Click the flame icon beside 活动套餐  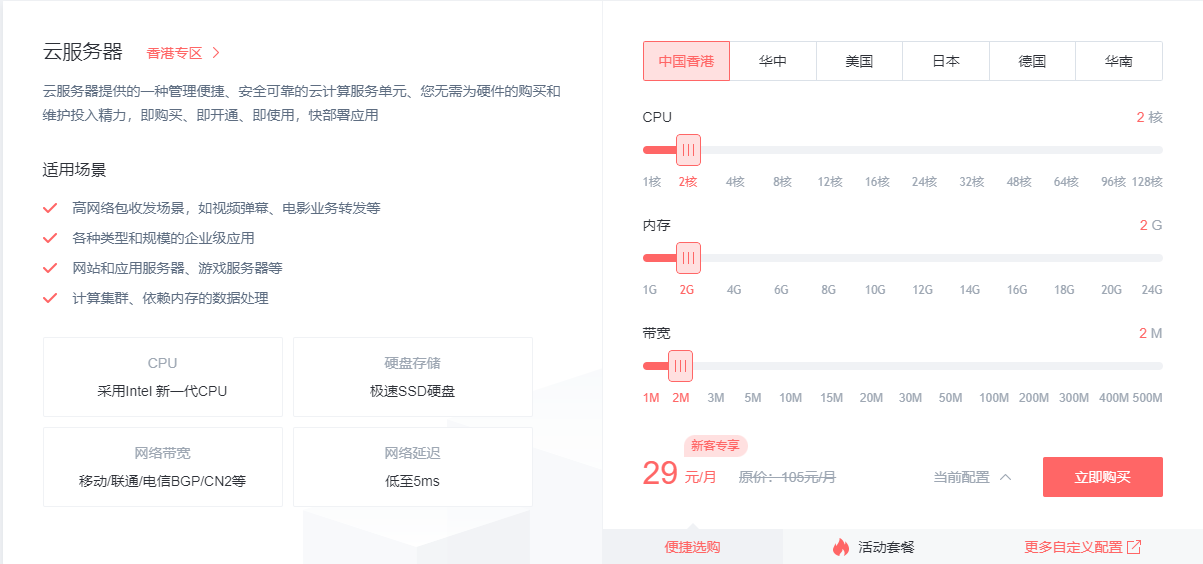[x=840, y=547]
